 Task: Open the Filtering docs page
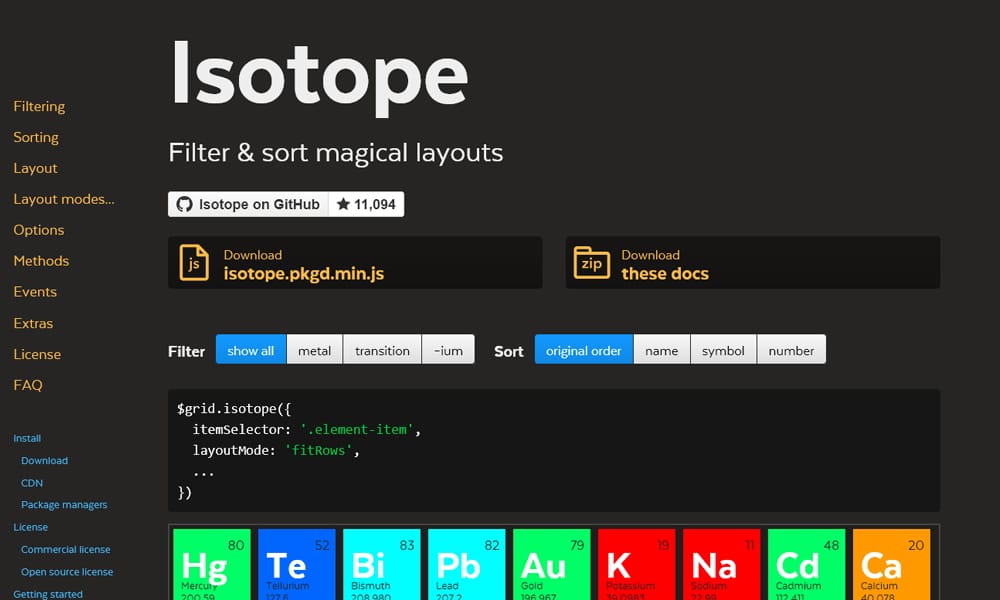pos(39,106)
